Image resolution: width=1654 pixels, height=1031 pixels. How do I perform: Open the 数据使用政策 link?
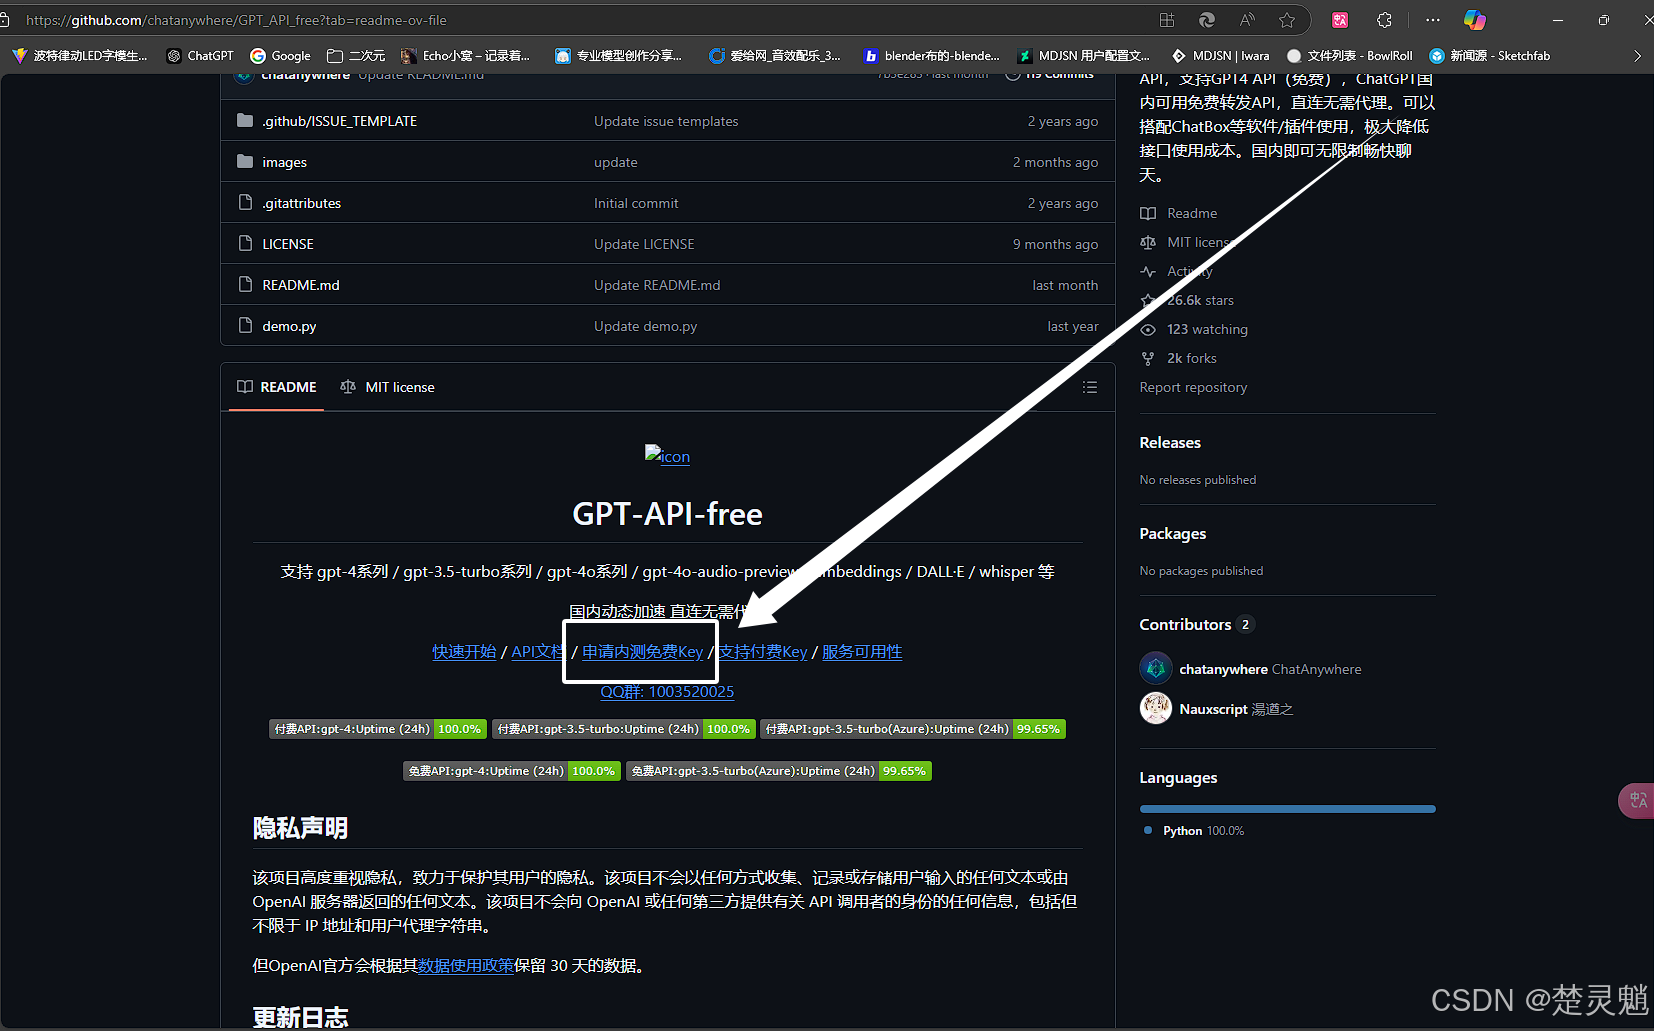pos(466,966)
